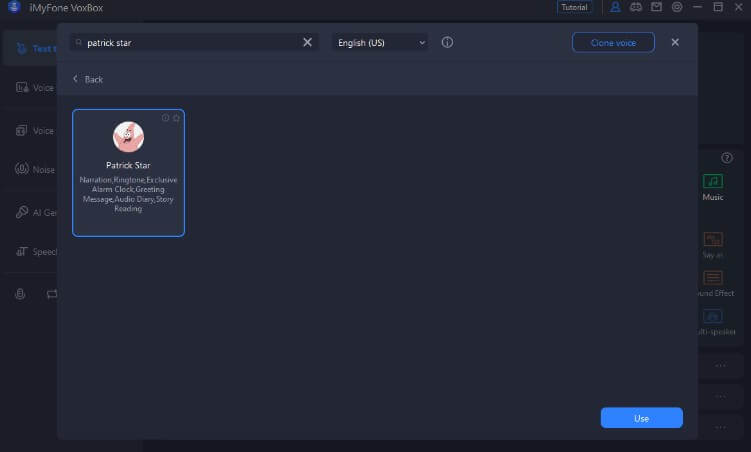Image resolution: width=751 pixels, height=452 pixels.
Task: Clear the patrick star search text
Action: tap(307, 42)
